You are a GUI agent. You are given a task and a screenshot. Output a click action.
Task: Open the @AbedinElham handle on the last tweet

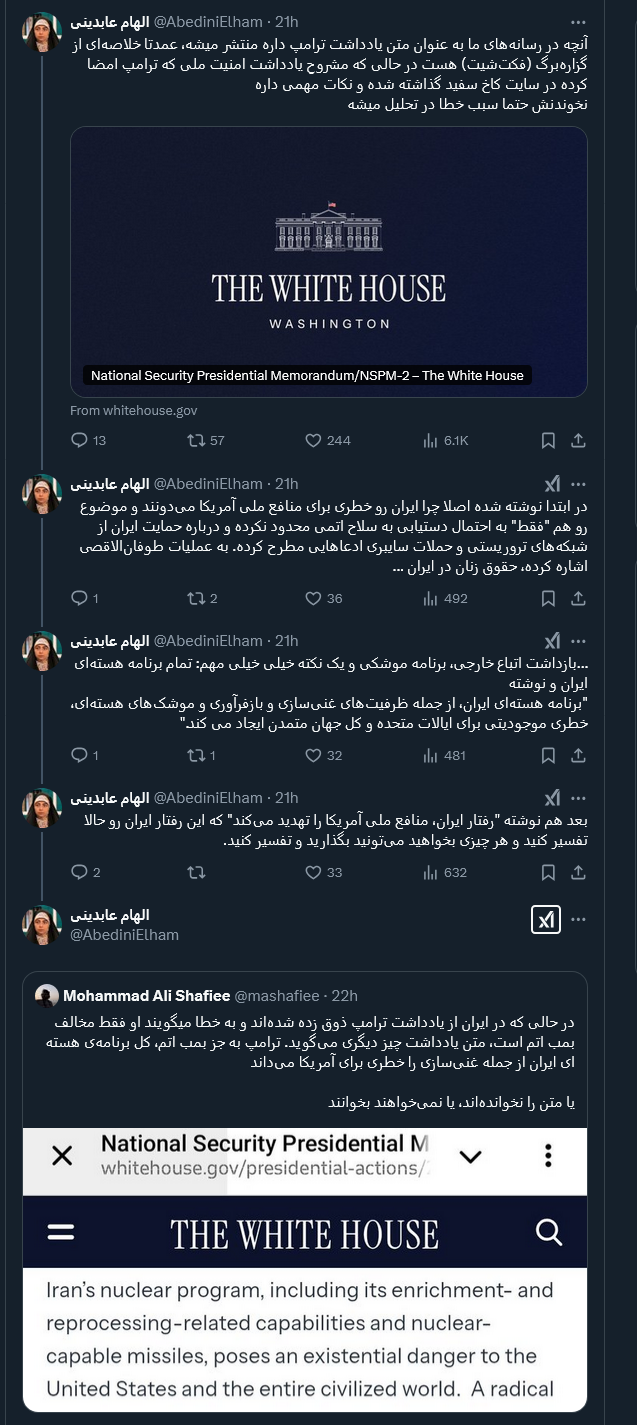coord(124,934)
